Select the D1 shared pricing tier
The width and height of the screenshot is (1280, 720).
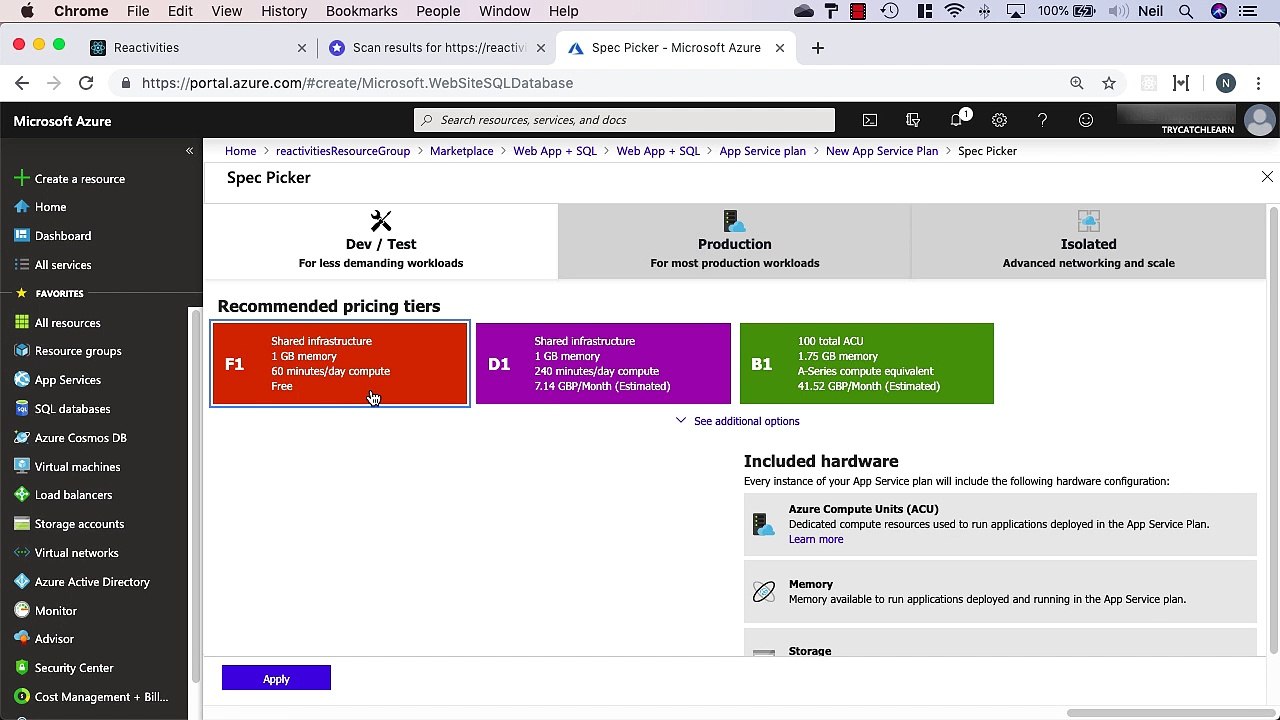coord(603,364)
